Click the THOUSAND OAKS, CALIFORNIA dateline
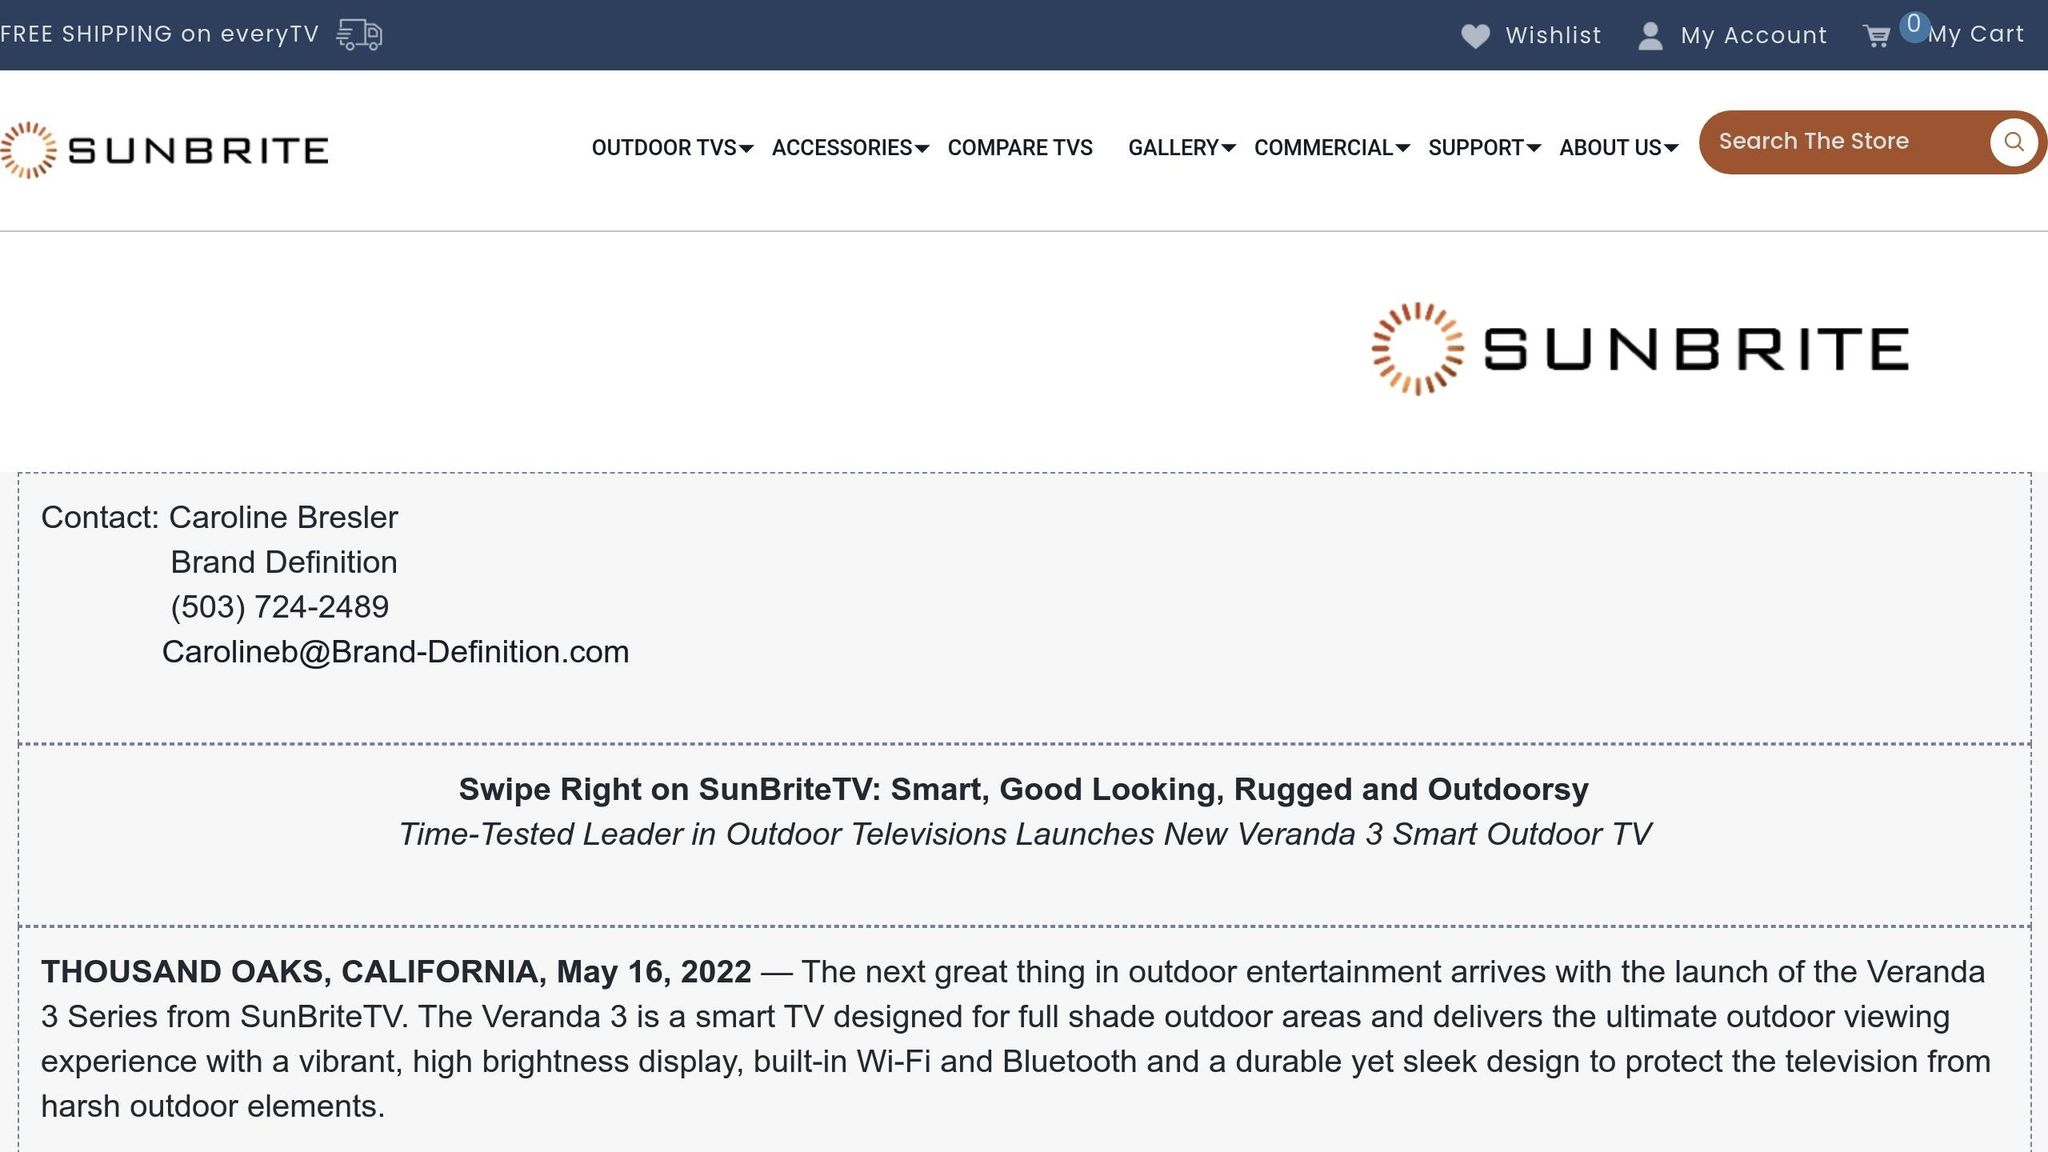Image resolution: width=2048 pixels, height=1152 pixels. pyautogui.click(x=396, y=972)
